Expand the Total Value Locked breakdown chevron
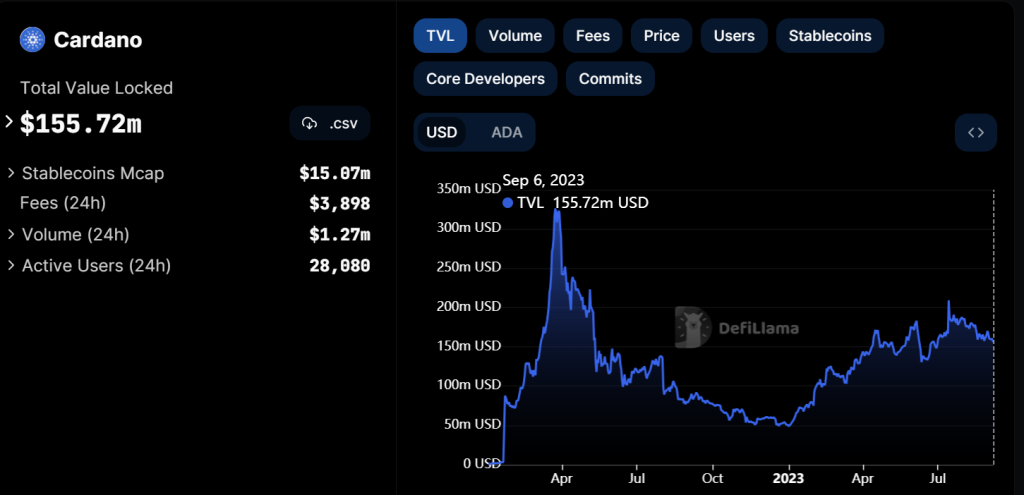1024x495 pixels. 9,121
